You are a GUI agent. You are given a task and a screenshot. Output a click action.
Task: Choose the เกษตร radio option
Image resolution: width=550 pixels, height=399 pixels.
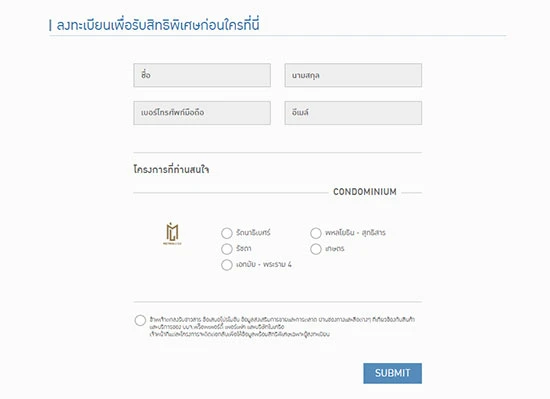coord(316,249)
